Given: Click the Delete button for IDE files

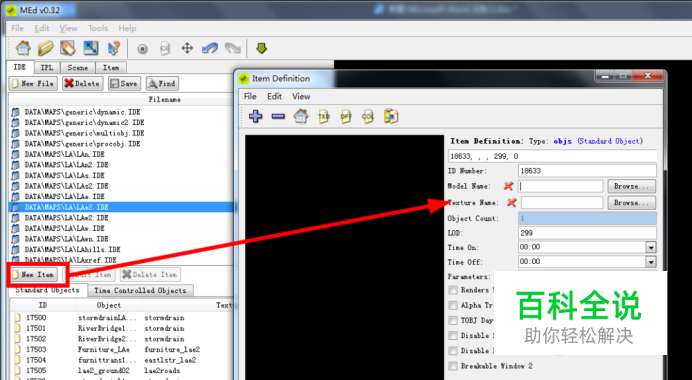Looking at the screenshot, I should click(83, 83).
